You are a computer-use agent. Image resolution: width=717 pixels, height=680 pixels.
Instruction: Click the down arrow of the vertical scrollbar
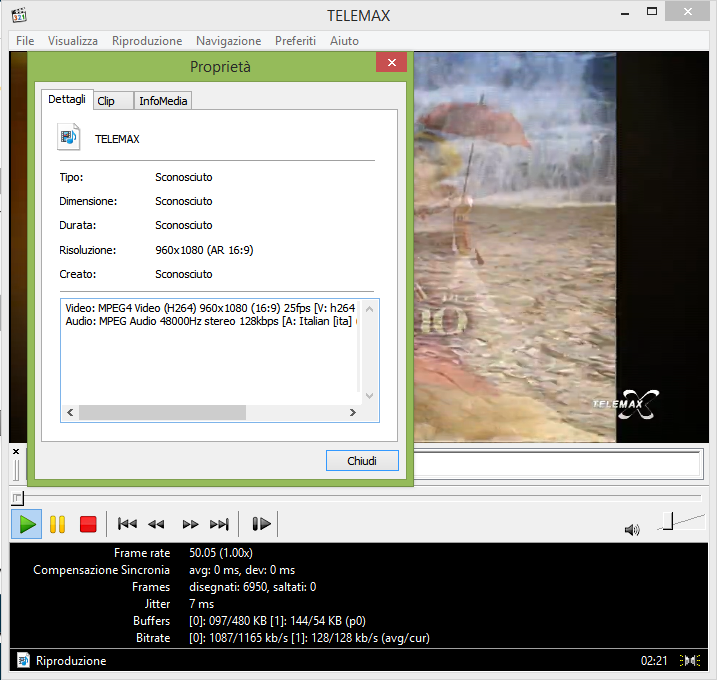369,396
